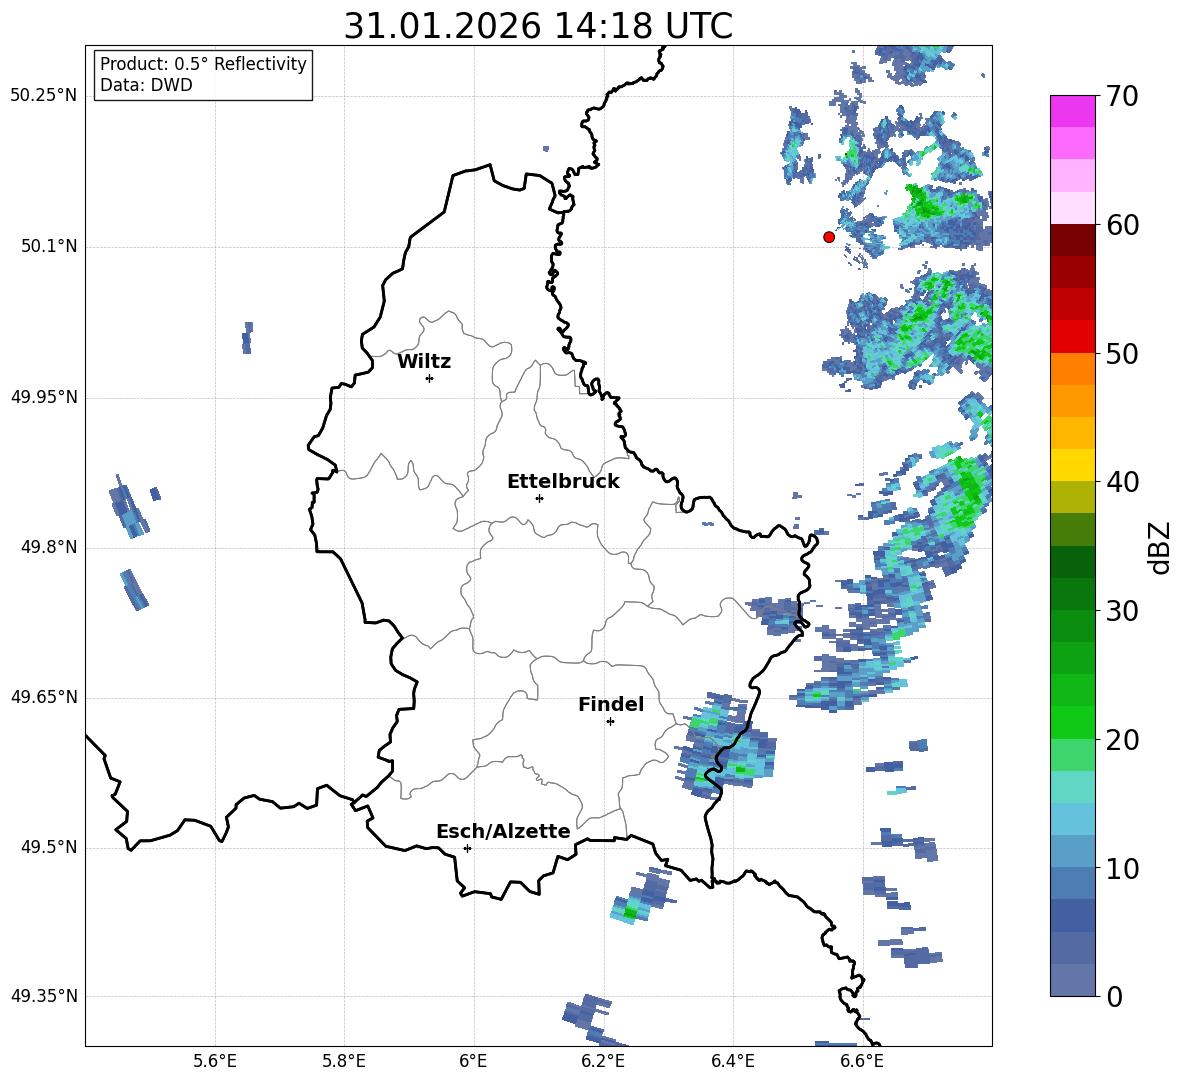Click the 49.35°N latitude label
1184x1081 pixels.
pos(44,996)
